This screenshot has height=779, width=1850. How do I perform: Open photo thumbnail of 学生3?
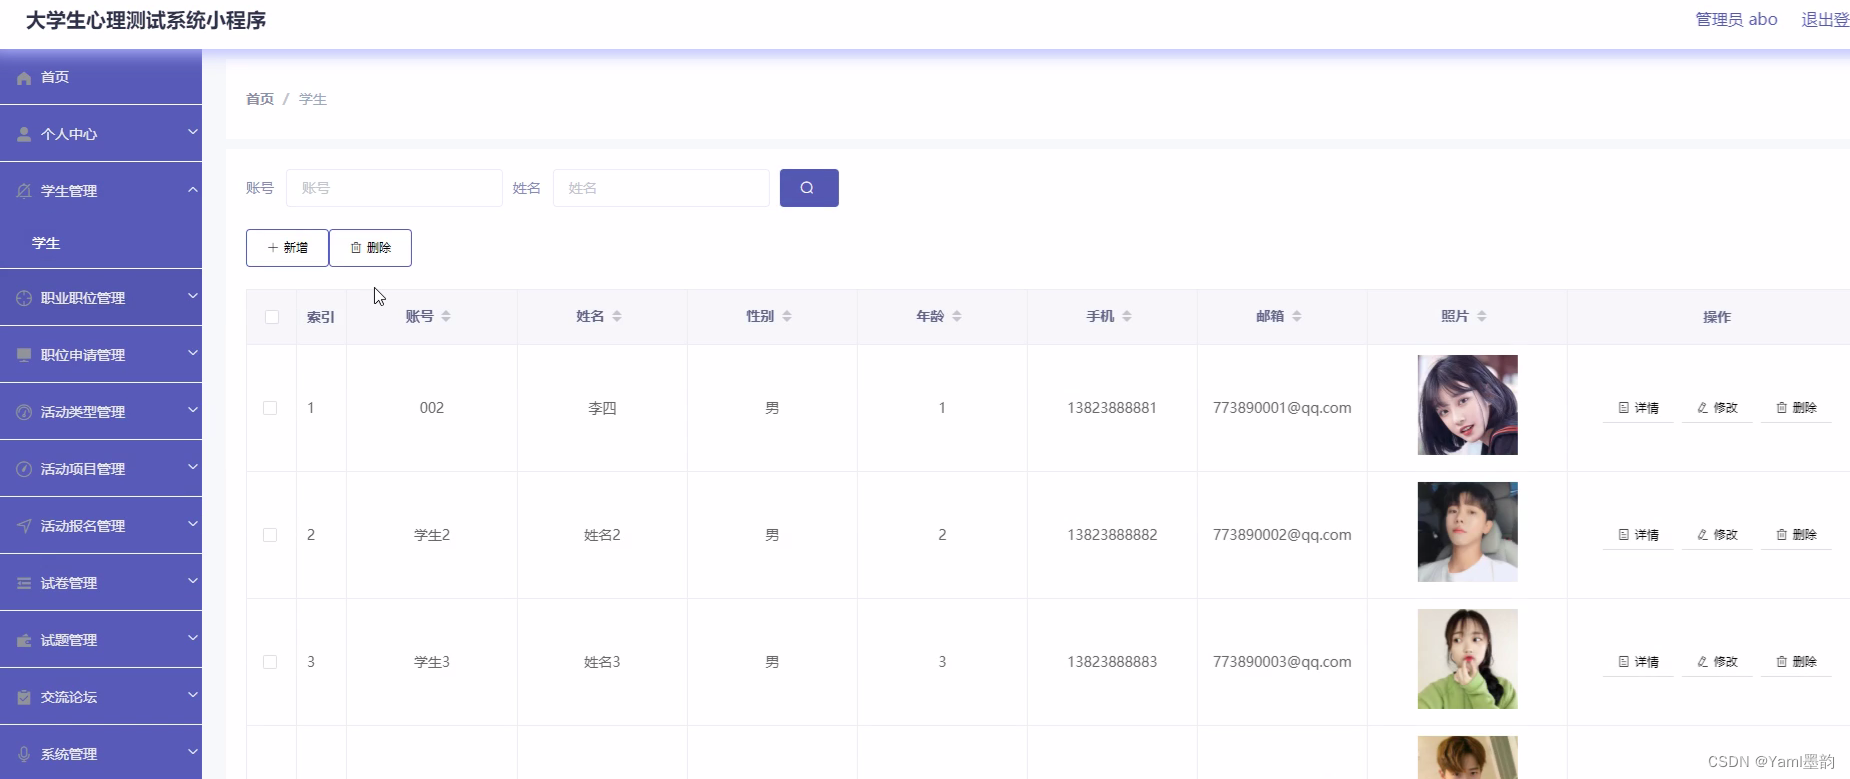pyautogui.click(x=1467, y=659)
